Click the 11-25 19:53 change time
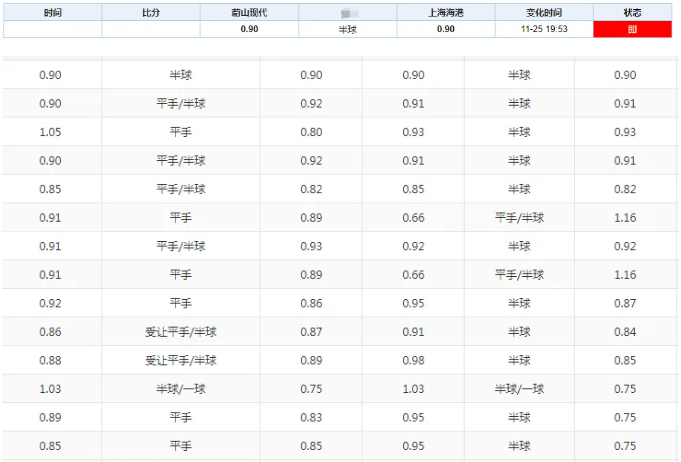Image resolution: width=681 pixels, height=462 pixels. 544,30
